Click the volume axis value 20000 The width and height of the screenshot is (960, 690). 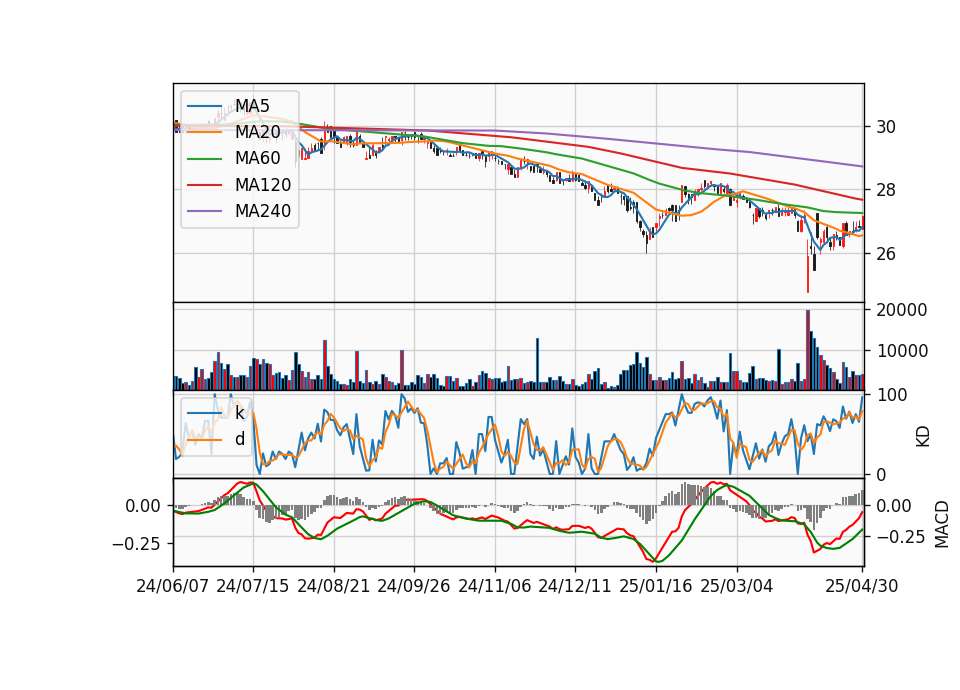[902, 310]
